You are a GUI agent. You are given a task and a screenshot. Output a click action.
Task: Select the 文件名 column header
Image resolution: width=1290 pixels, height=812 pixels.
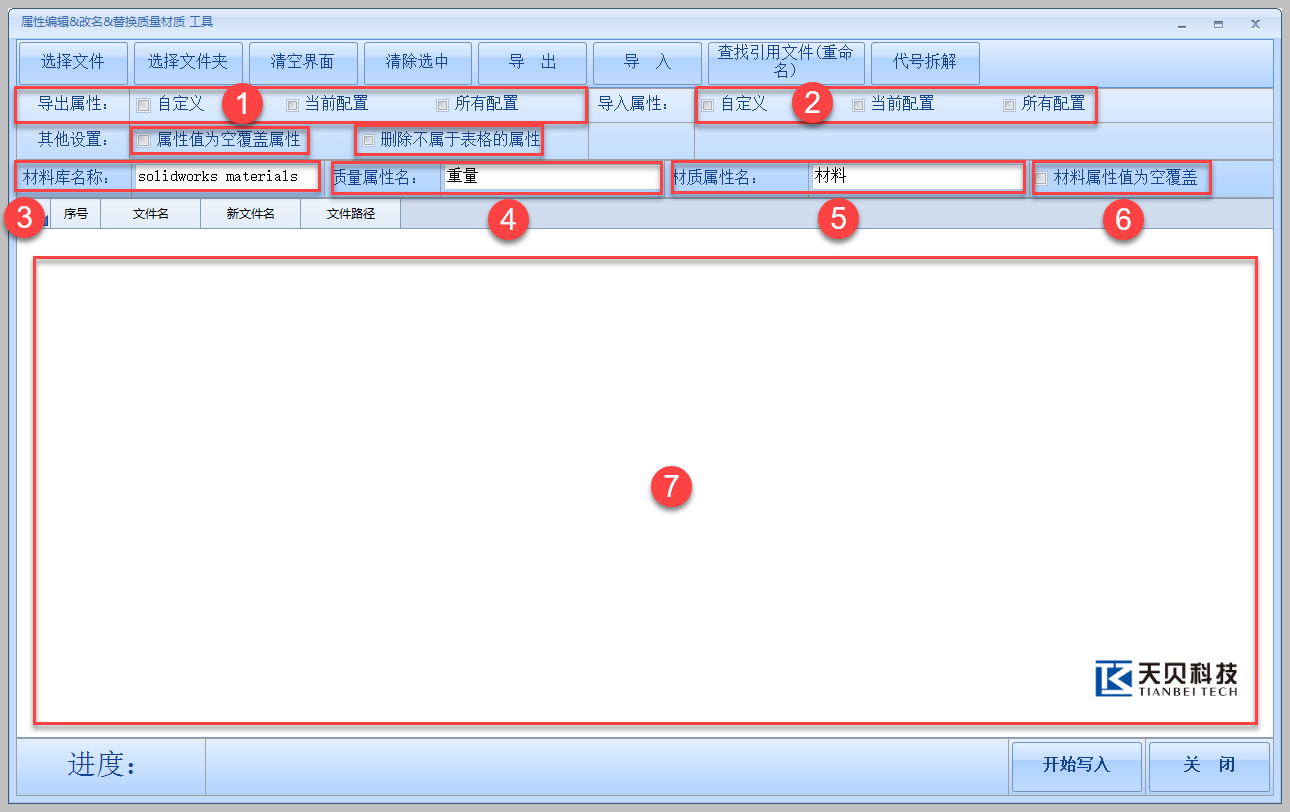(x=150, y=213)
